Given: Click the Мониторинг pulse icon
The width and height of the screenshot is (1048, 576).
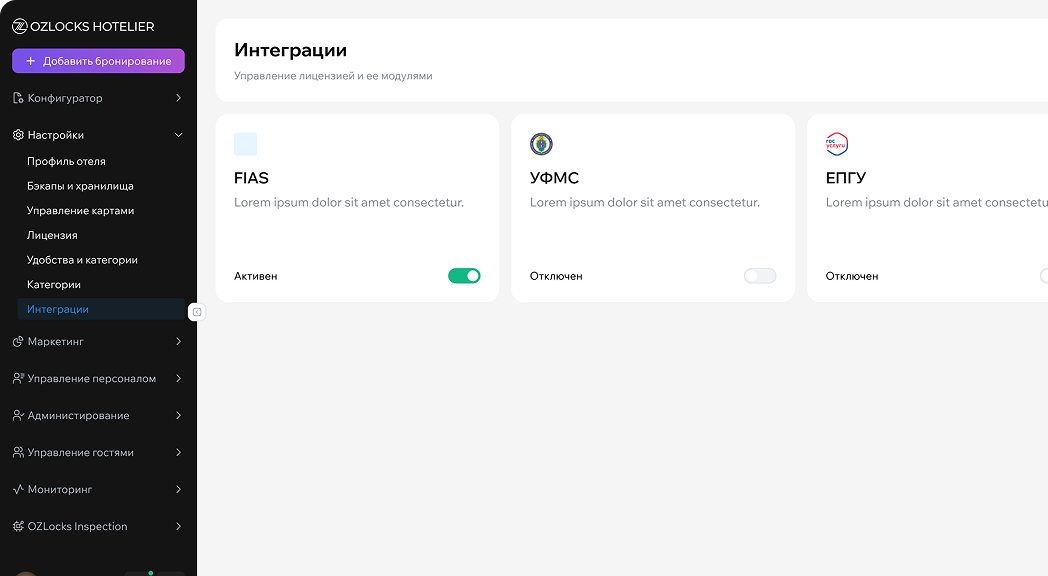Looking at the screenshot, I should [18, 490].
